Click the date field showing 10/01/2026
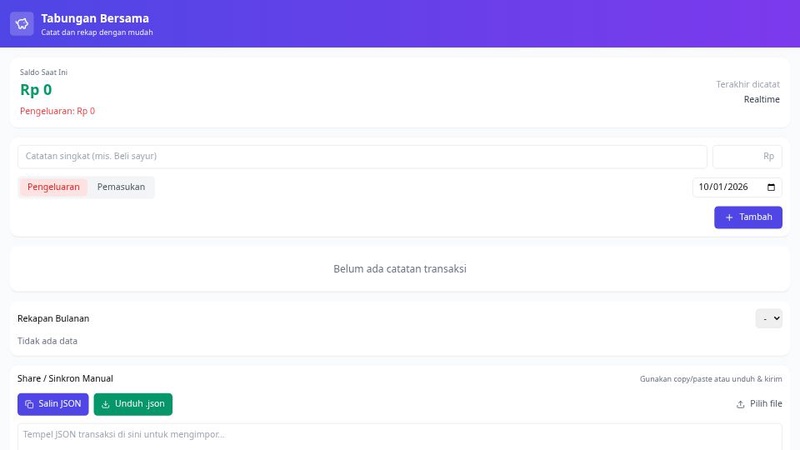This screenshot has height=450, width=800. pos(737,187)
